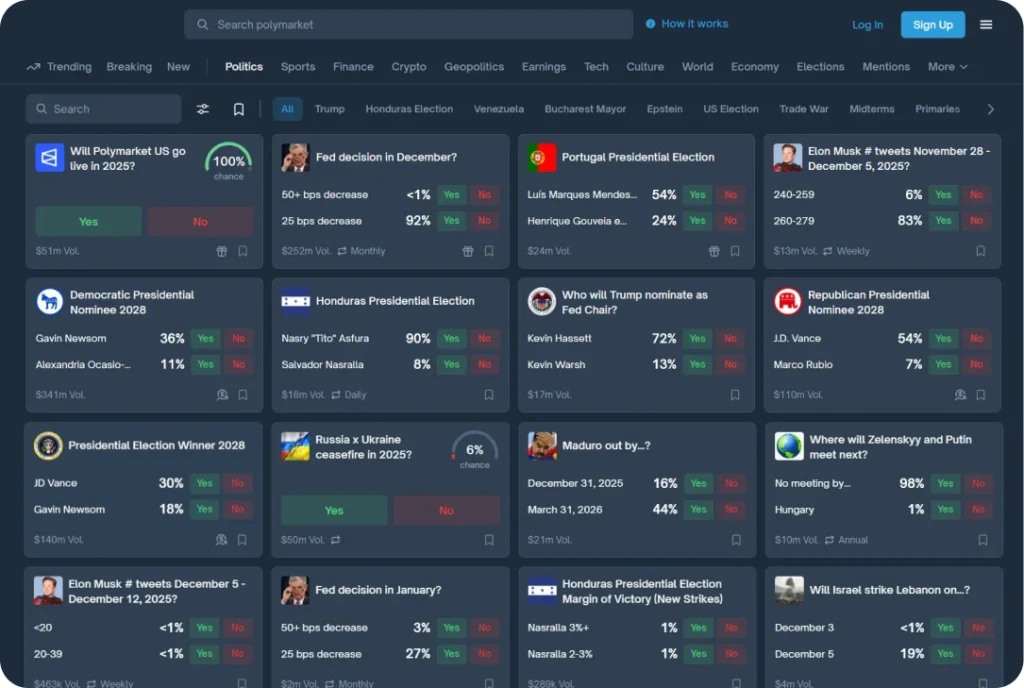1024x688 pixels.
Task: Buy No on Russia x Ukraine ceasefire
Action: click(447, 510)
